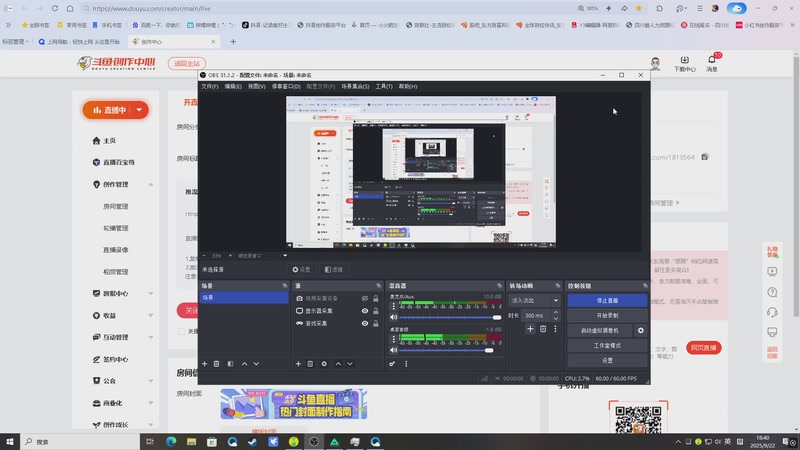
Task: Click the user avatar on the Douyu header
Action: [x=656, y=63]
